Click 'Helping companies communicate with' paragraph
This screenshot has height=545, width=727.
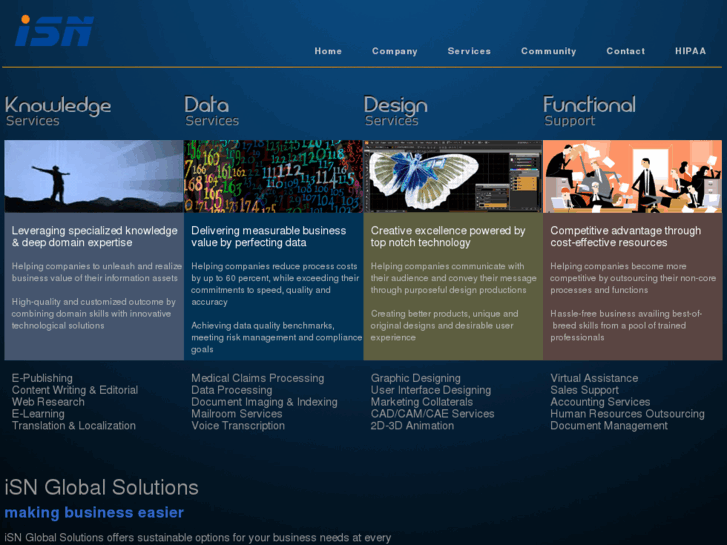tap(453, 278)
